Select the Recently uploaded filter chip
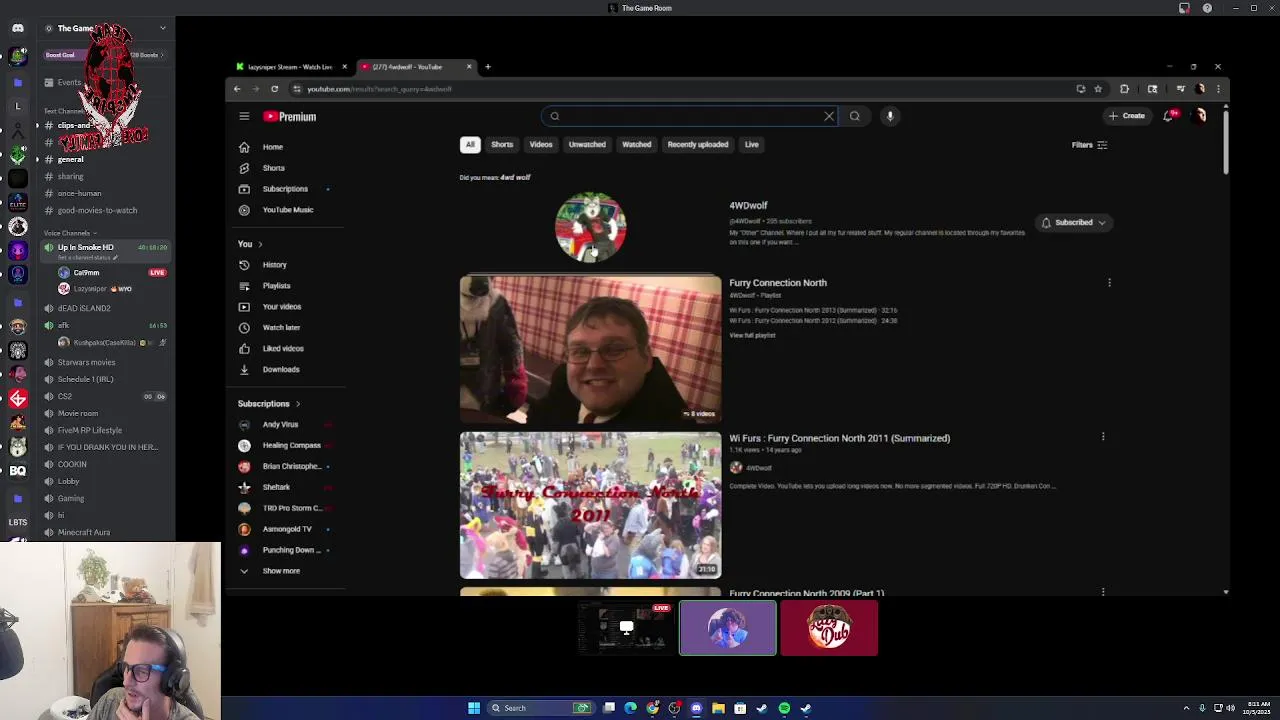This screenshot has width=1280, height=720. [698, 145]
